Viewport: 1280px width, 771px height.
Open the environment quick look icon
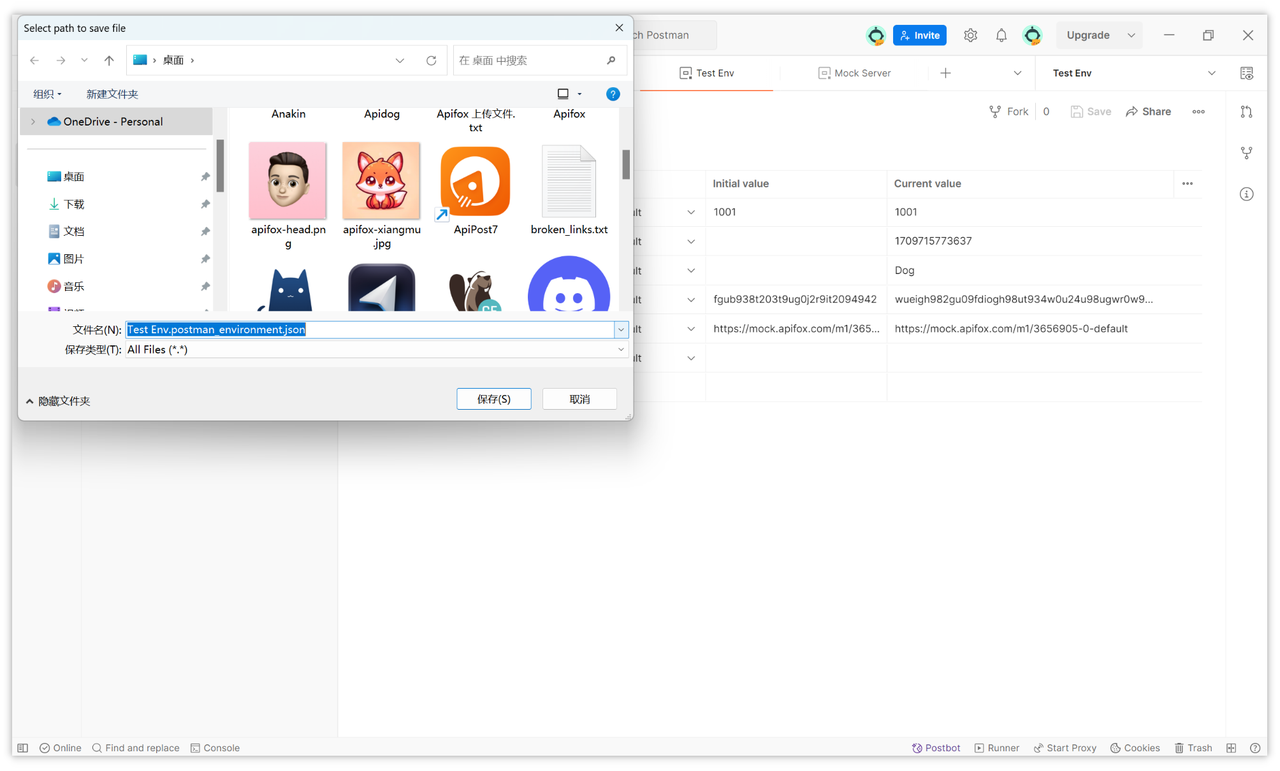coord(1246,73)
